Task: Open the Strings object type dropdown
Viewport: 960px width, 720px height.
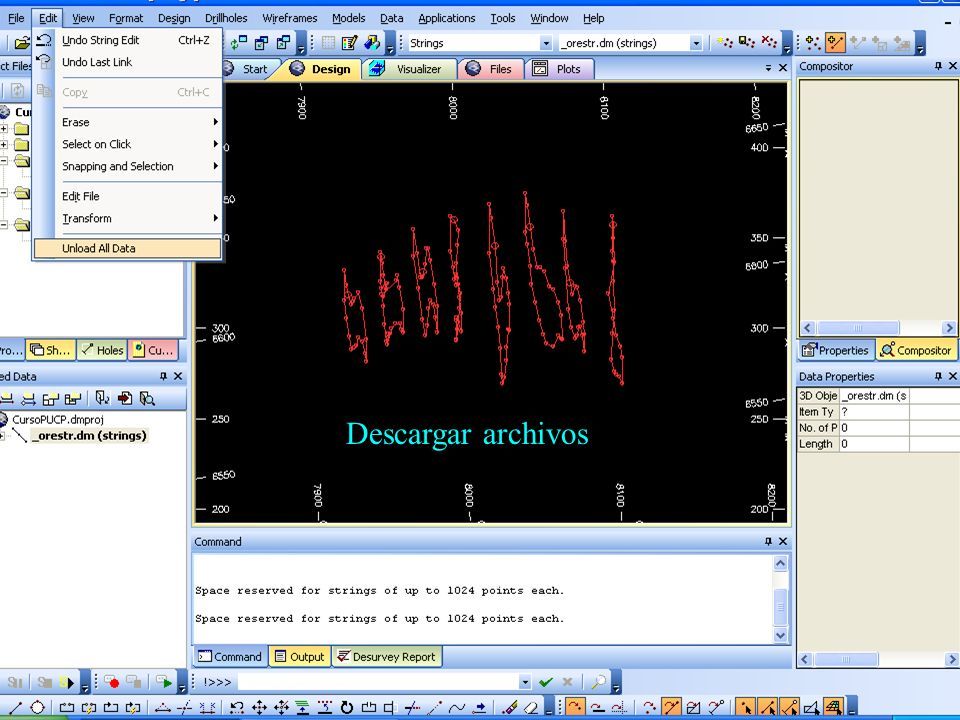Action: click(545, 43)
